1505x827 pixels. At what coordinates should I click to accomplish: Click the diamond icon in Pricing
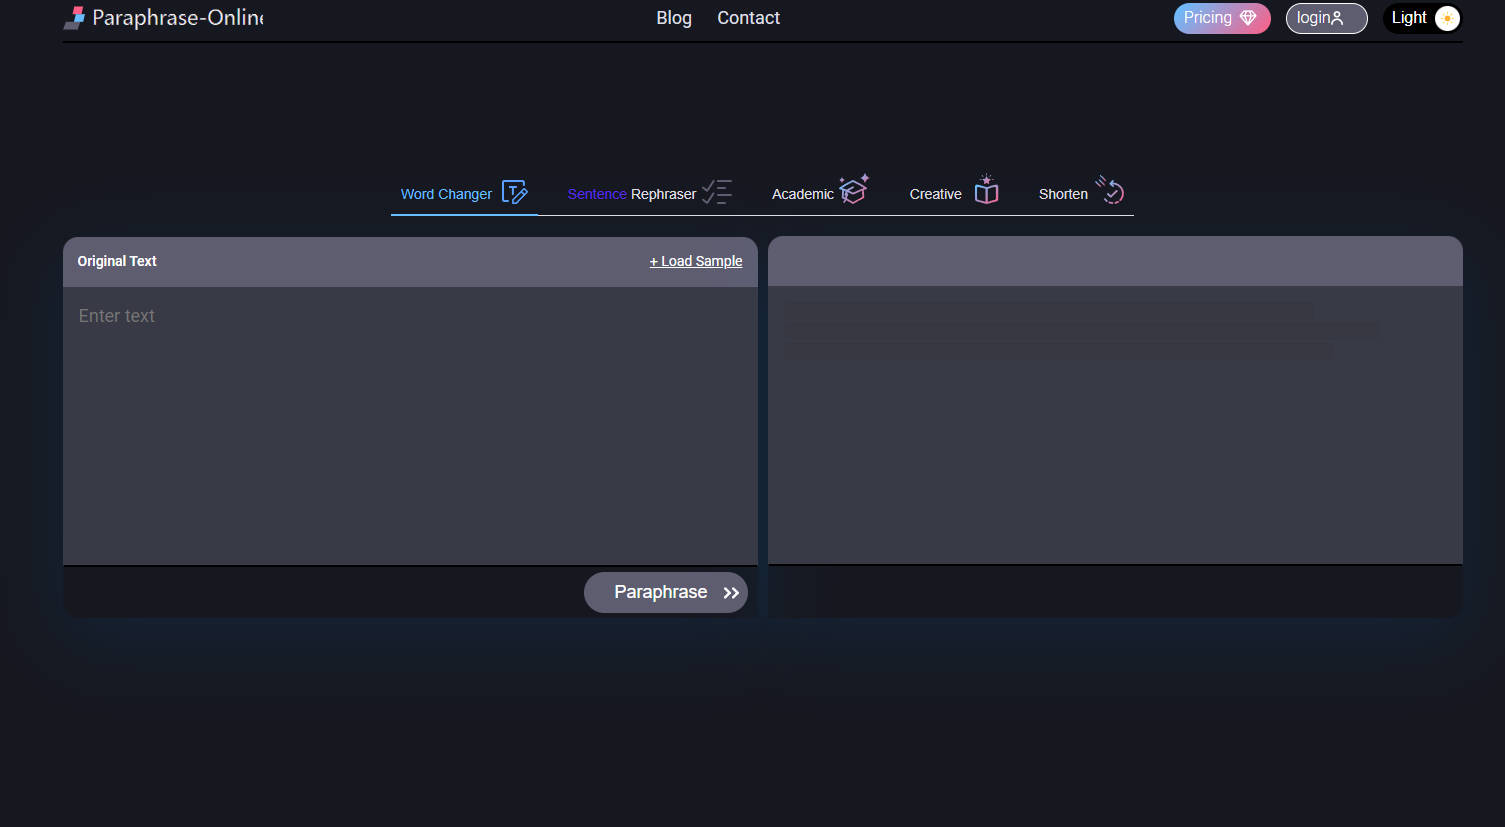[1248, 18]
